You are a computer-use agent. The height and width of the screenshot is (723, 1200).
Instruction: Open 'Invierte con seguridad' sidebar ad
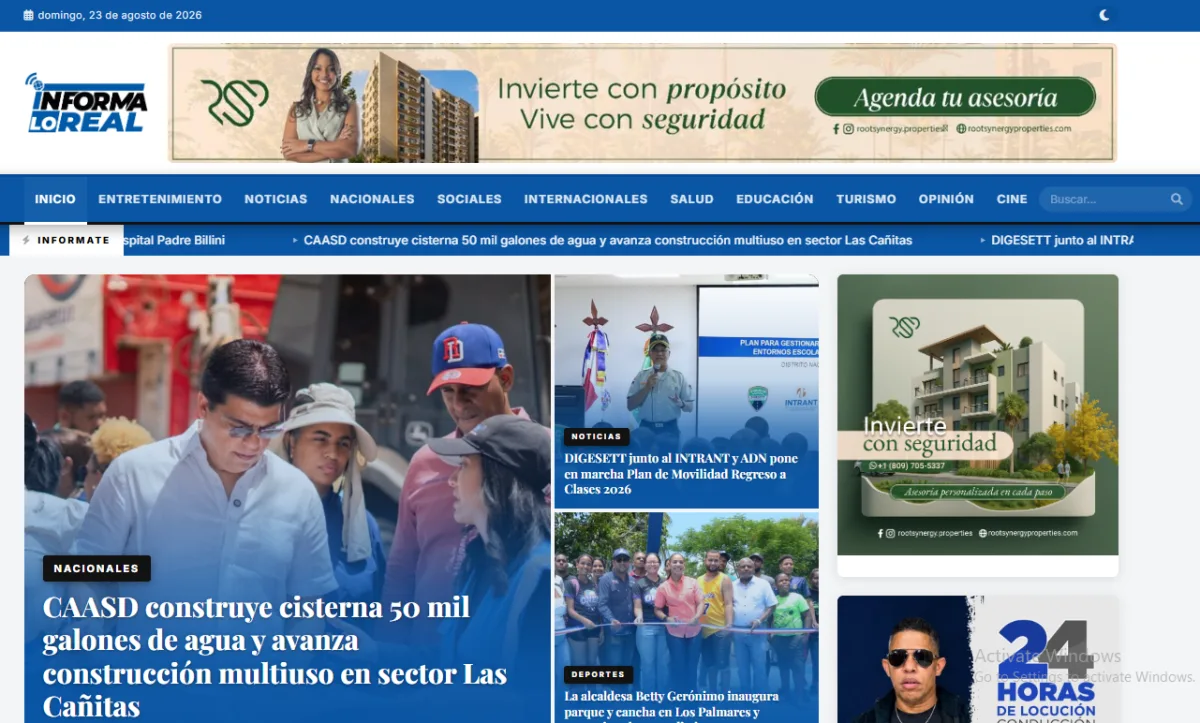(977, 415)
